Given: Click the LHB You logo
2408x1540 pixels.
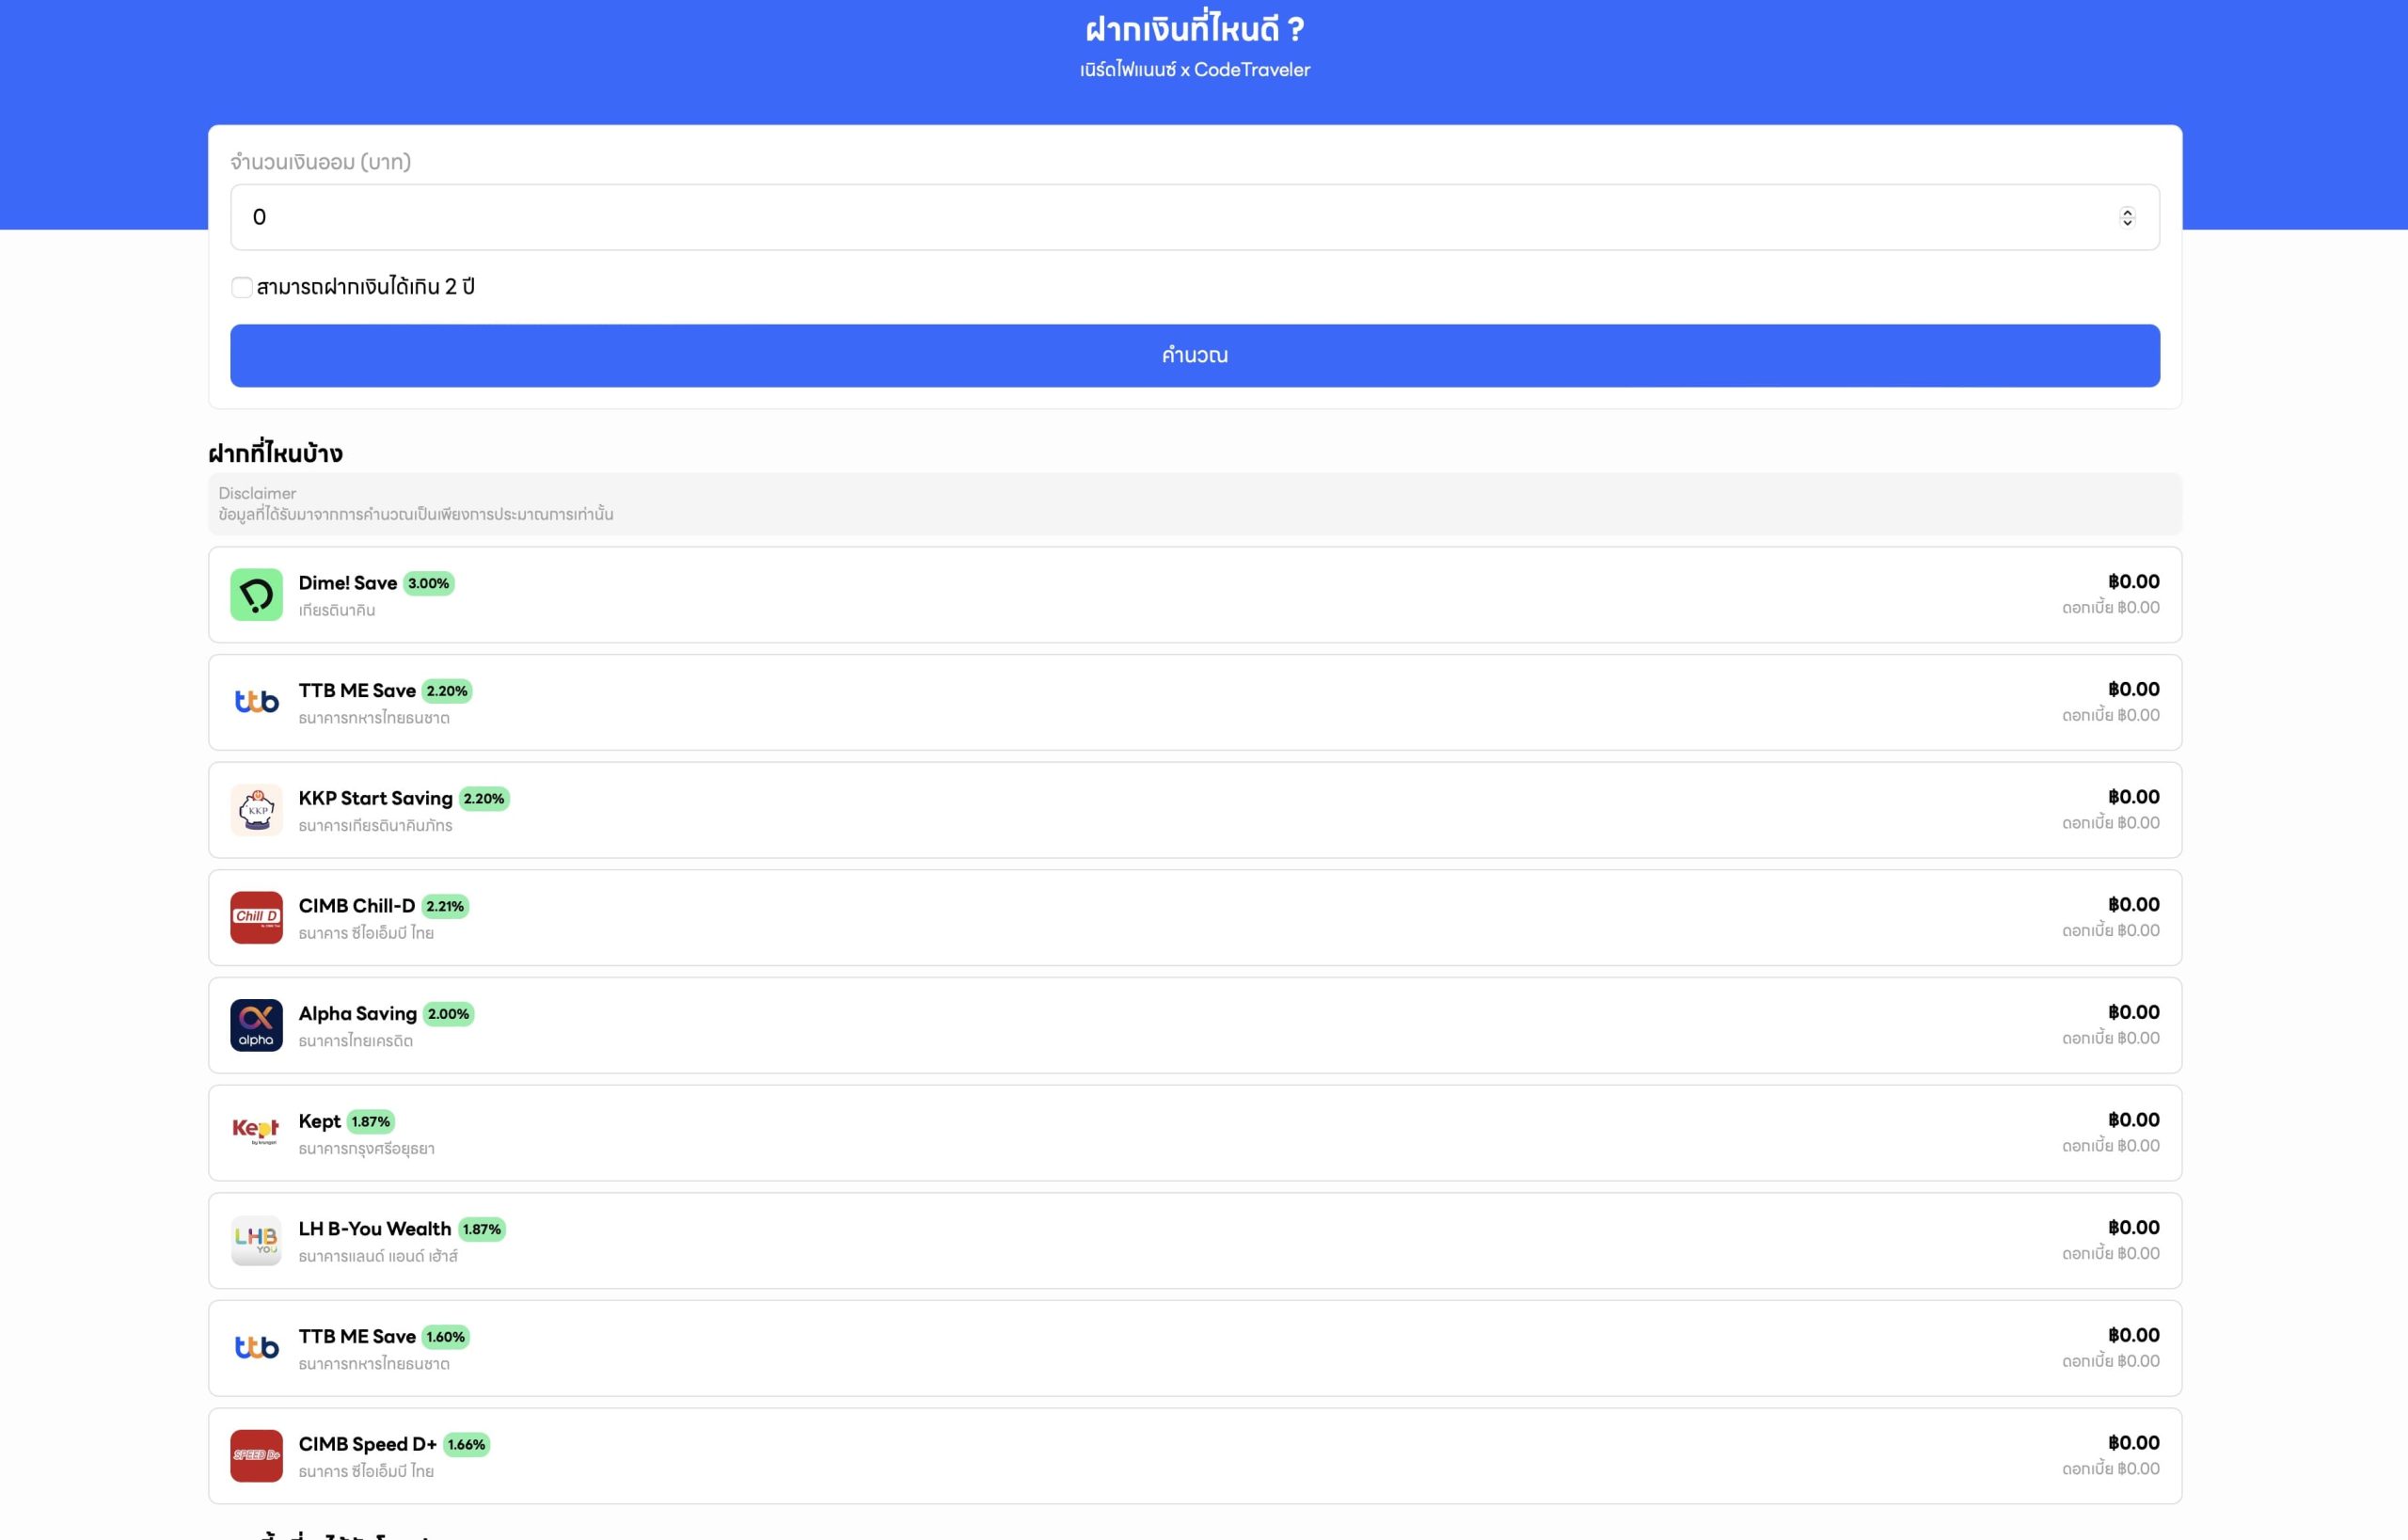Looking at the screenshot, I should [x=256, y=1240].
